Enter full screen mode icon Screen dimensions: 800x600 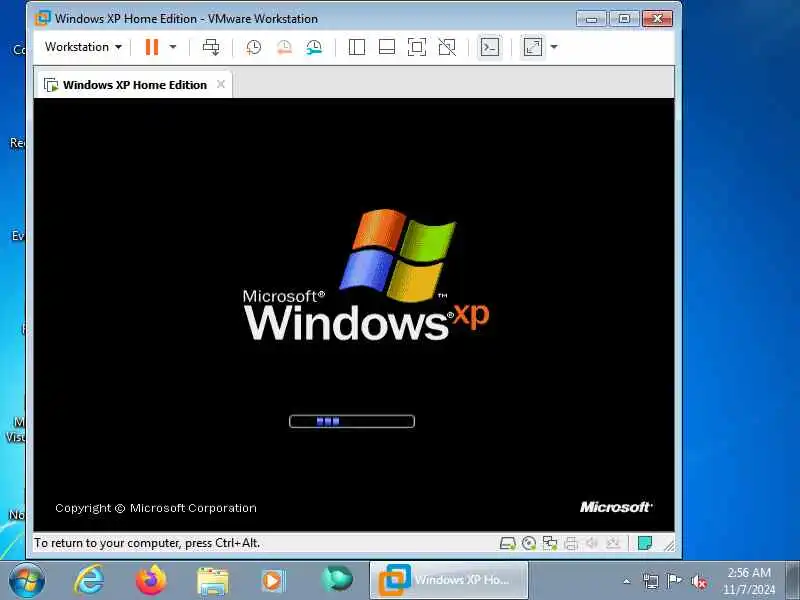point(417,47)
